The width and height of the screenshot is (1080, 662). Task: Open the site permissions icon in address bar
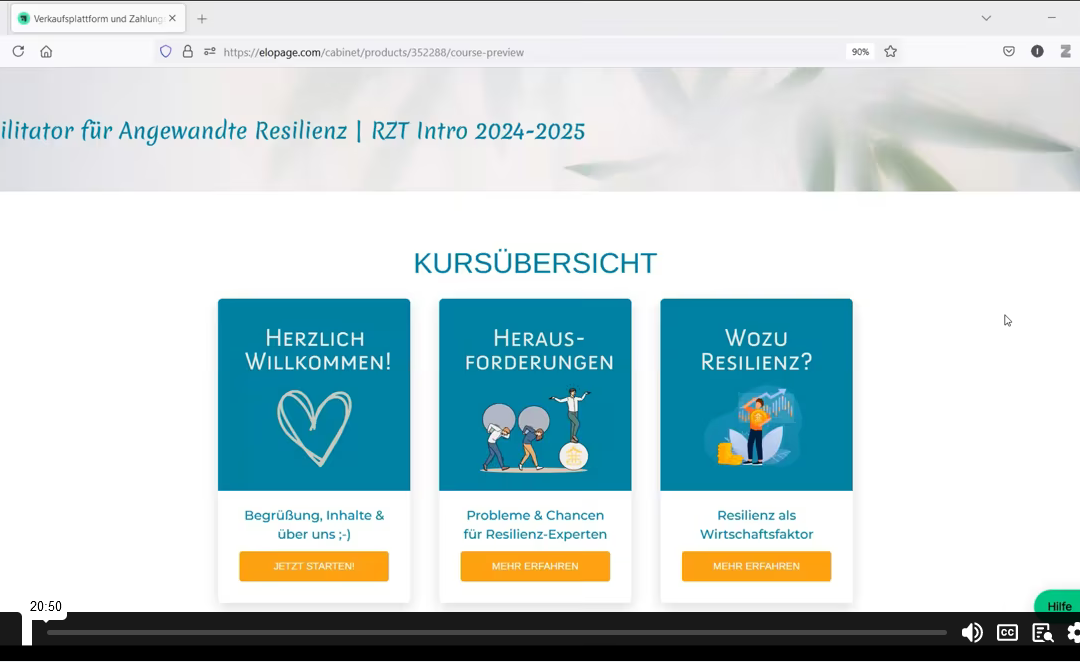(210, 52)
